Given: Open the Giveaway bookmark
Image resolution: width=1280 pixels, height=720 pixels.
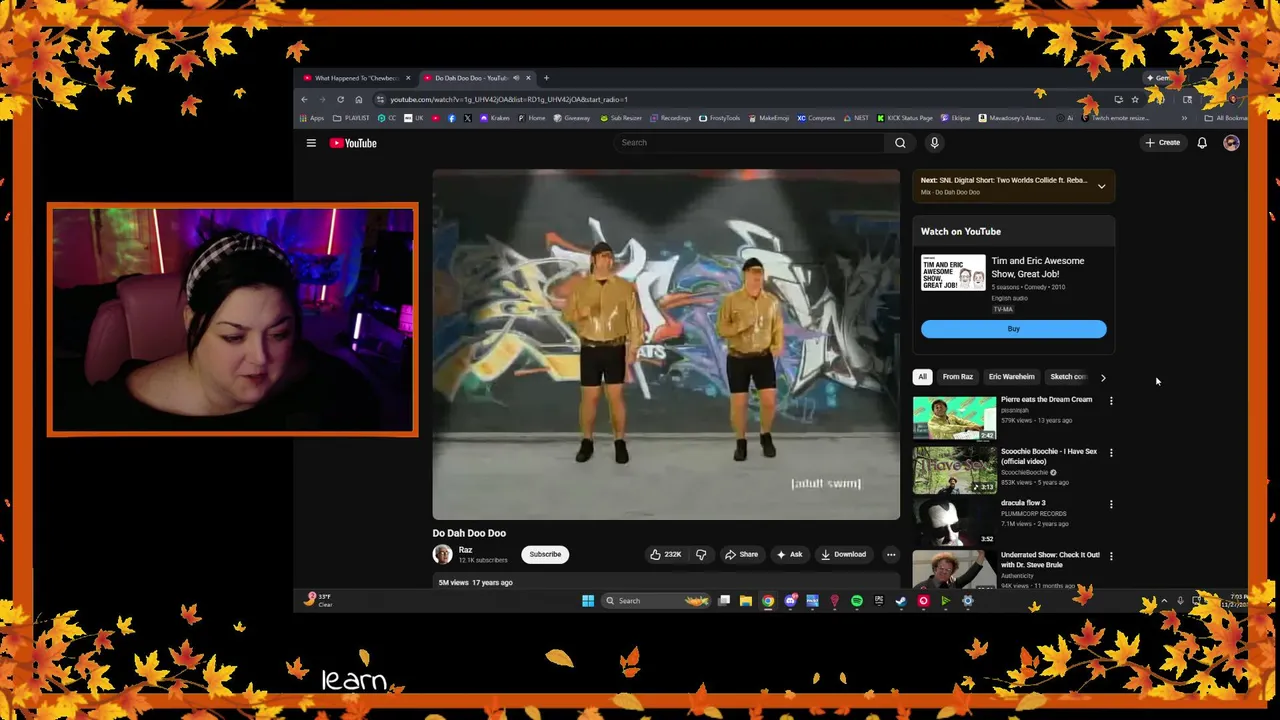Looking at the screenshot, I should [x=571, y=118].
